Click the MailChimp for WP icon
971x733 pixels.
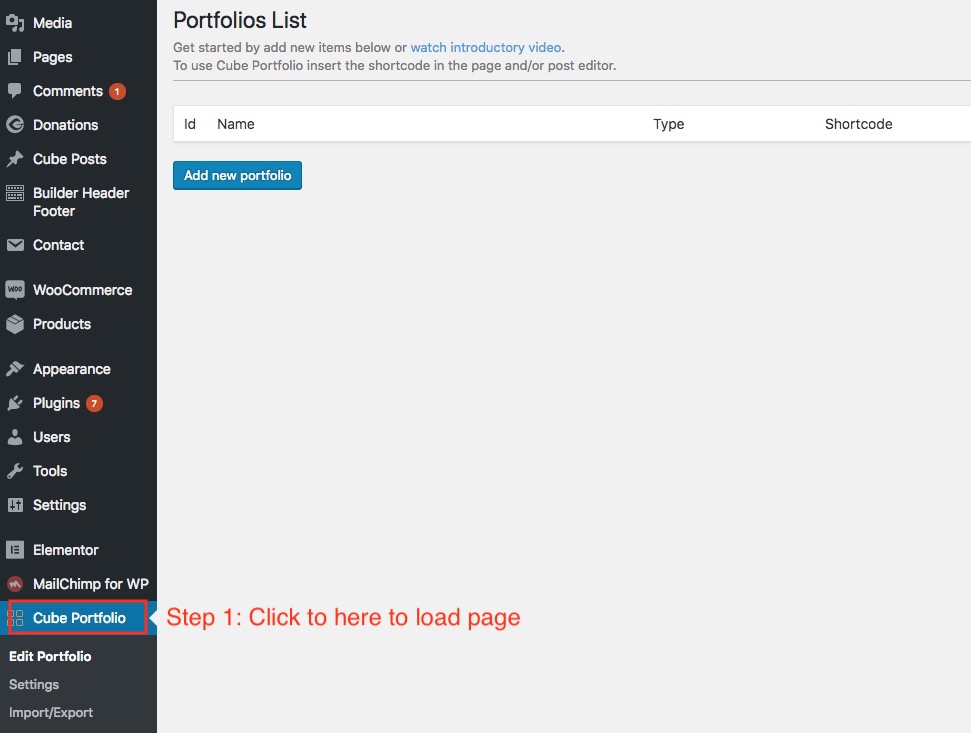tap(15, 584)
